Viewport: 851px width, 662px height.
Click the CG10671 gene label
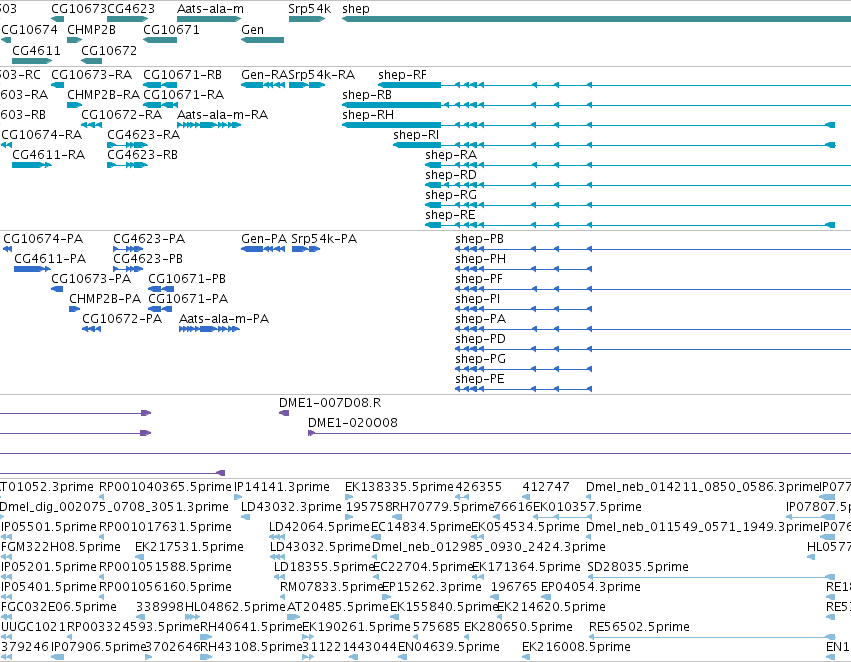pyautogui.click(x=171, y=30)
